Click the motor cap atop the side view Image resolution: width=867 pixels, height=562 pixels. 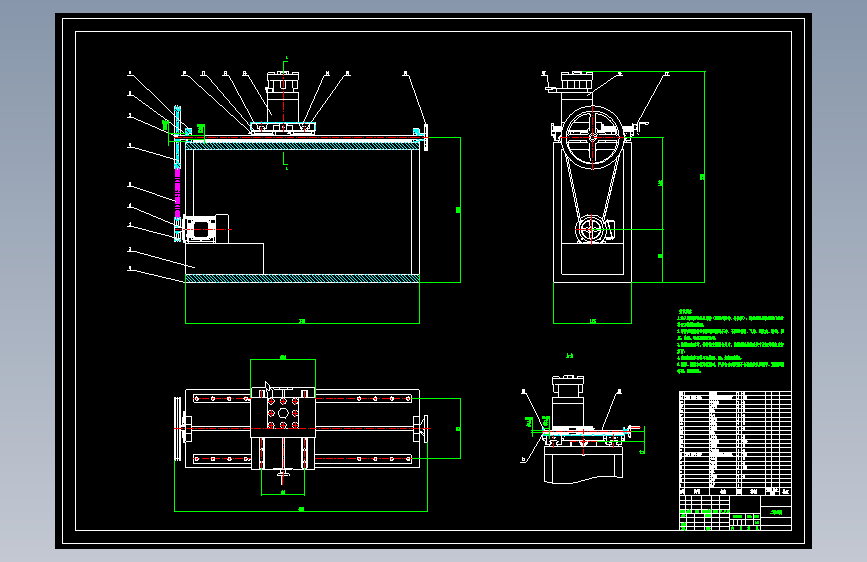(577, 82)
